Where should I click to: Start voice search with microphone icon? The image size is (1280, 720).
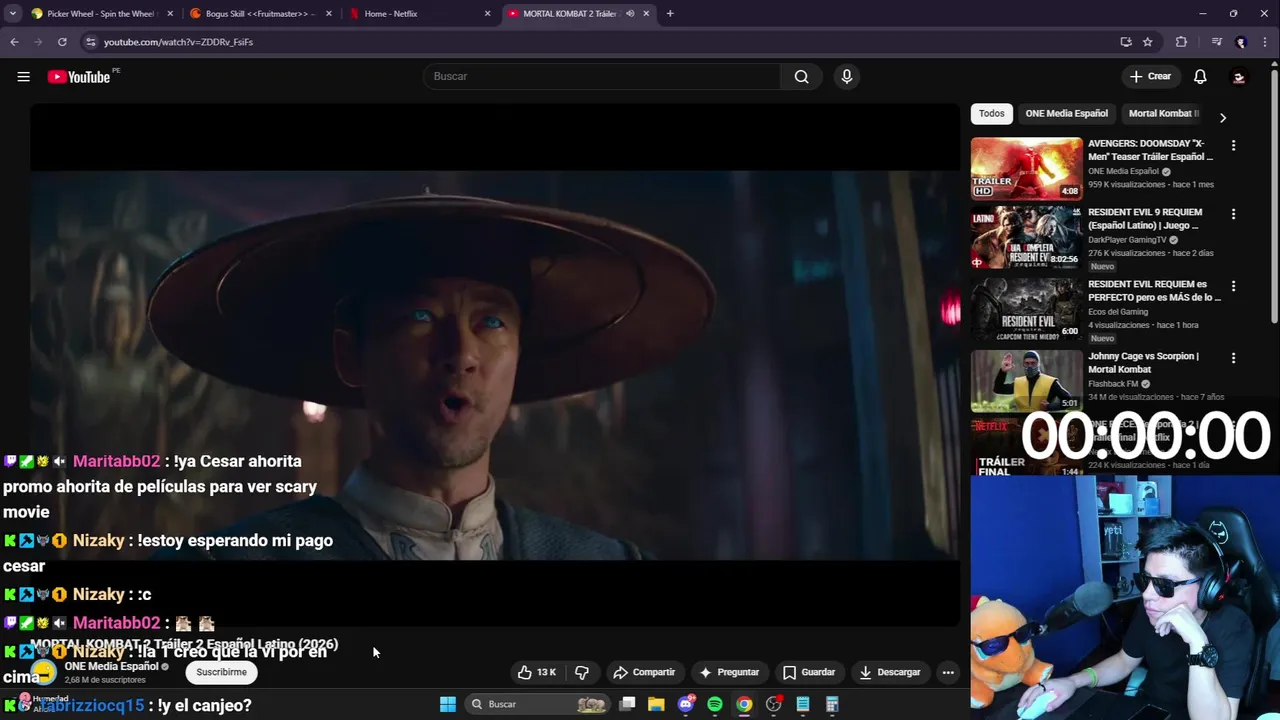click(846, 77)
